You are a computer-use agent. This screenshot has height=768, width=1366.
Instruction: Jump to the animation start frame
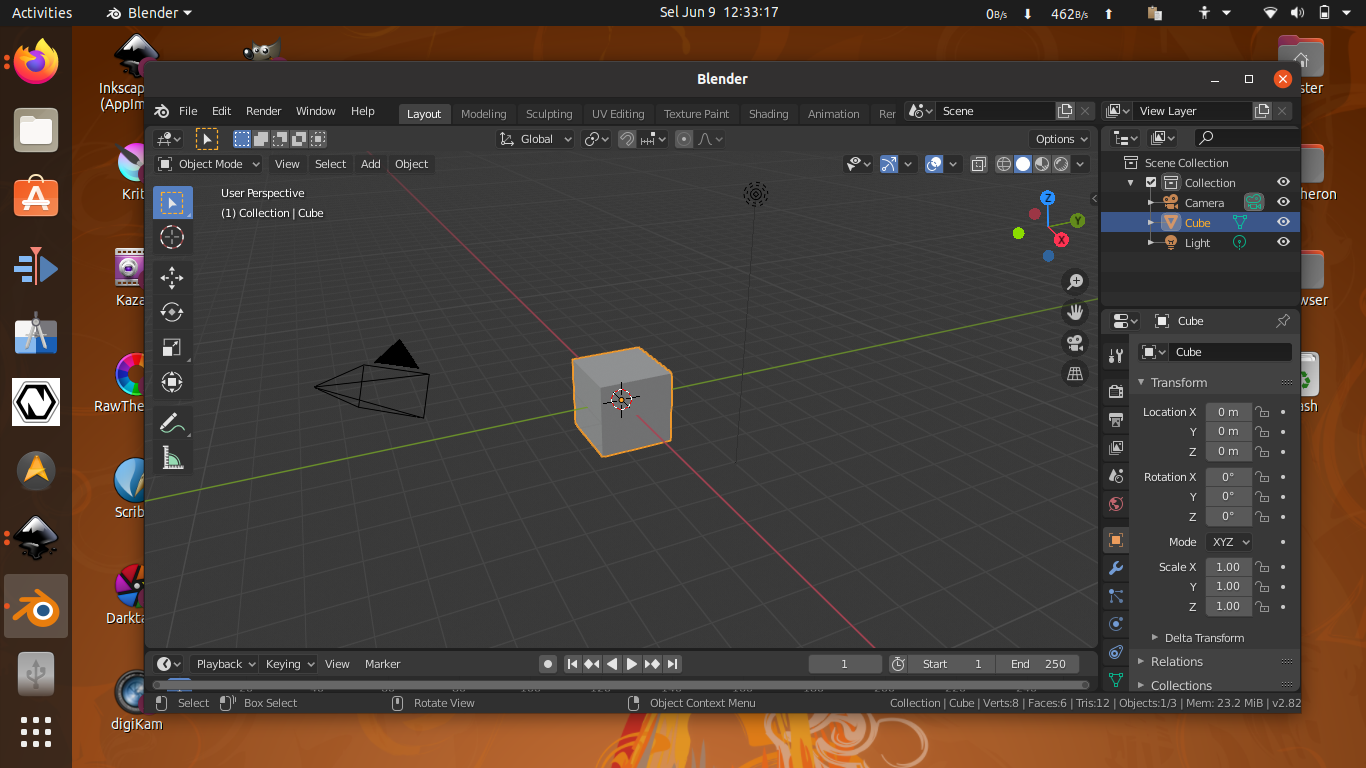[x=572, y=664]
